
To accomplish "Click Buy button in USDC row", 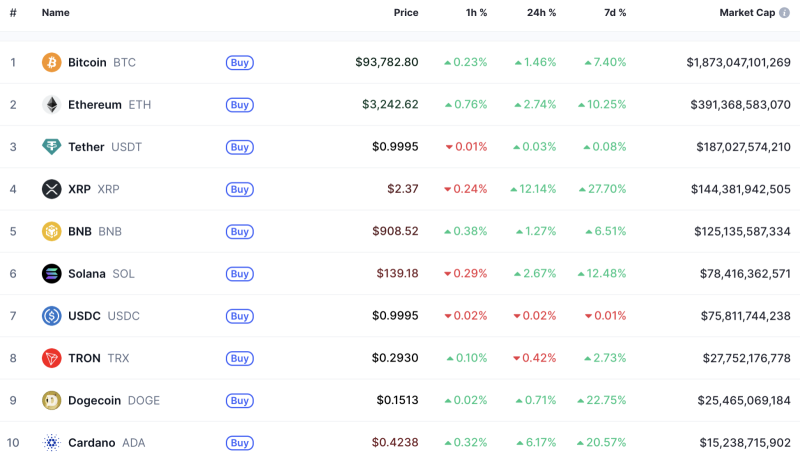I will click(x=240, y=316).
